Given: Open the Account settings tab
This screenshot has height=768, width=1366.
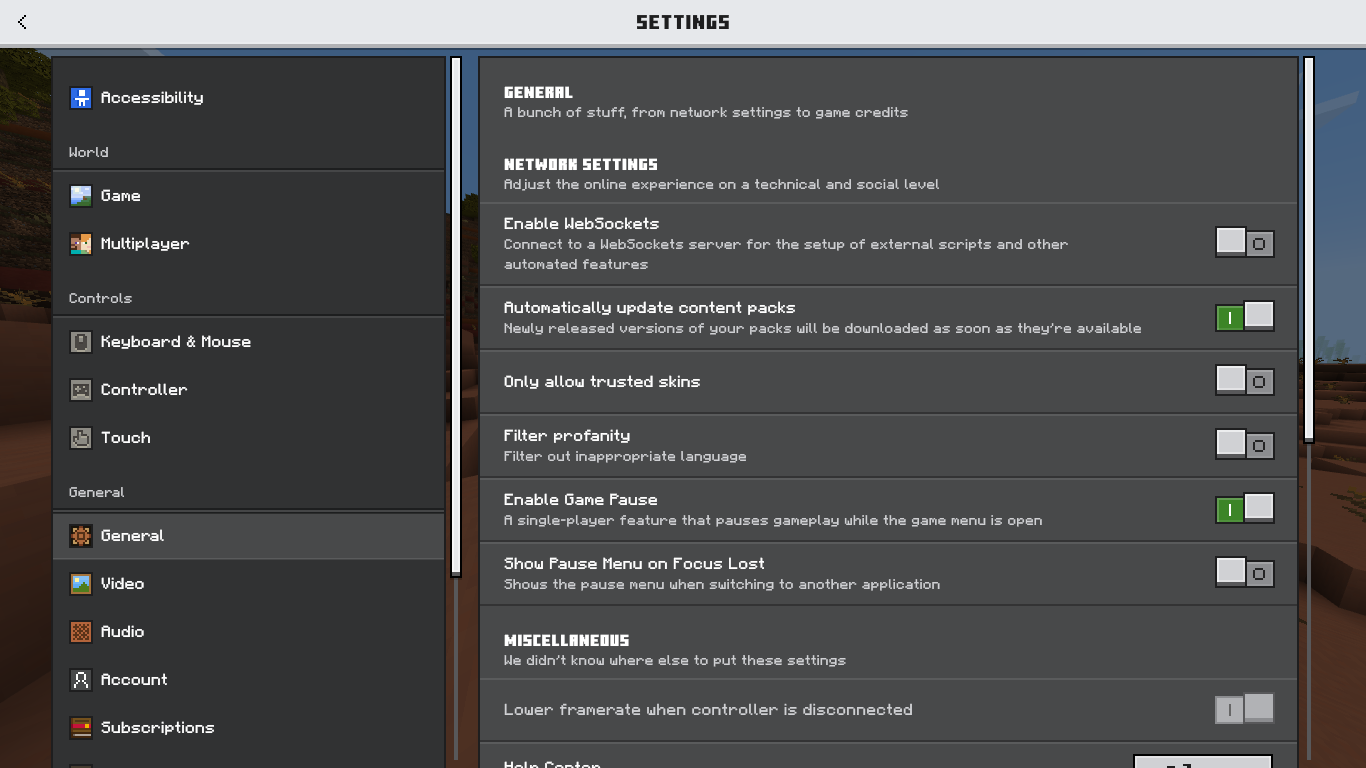Looking at the screenshot, I should [134, 680].
